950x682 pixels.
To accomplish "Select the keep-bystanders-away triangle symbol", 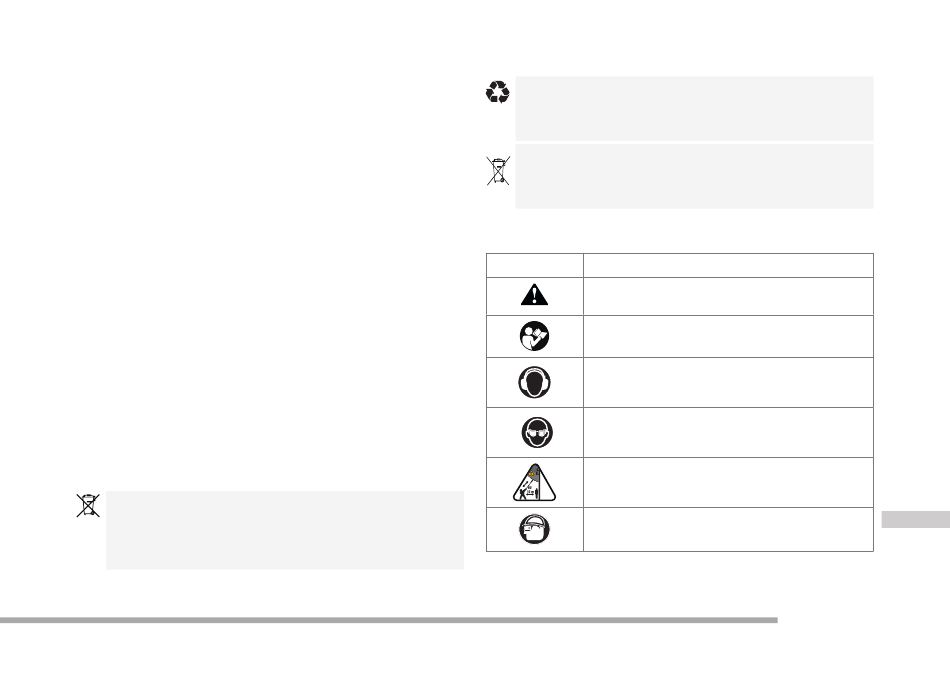I will 534,483.
